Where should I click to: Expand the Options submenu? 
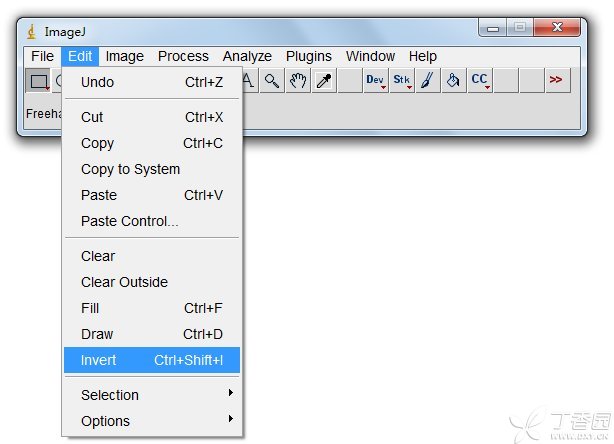click(152, 421)
